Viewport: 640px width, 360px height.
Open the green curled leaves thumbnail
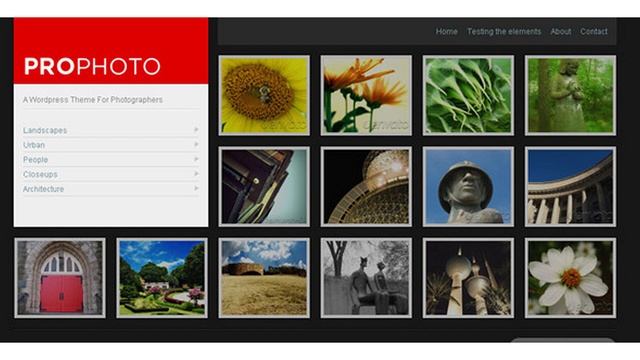(468, 95)
